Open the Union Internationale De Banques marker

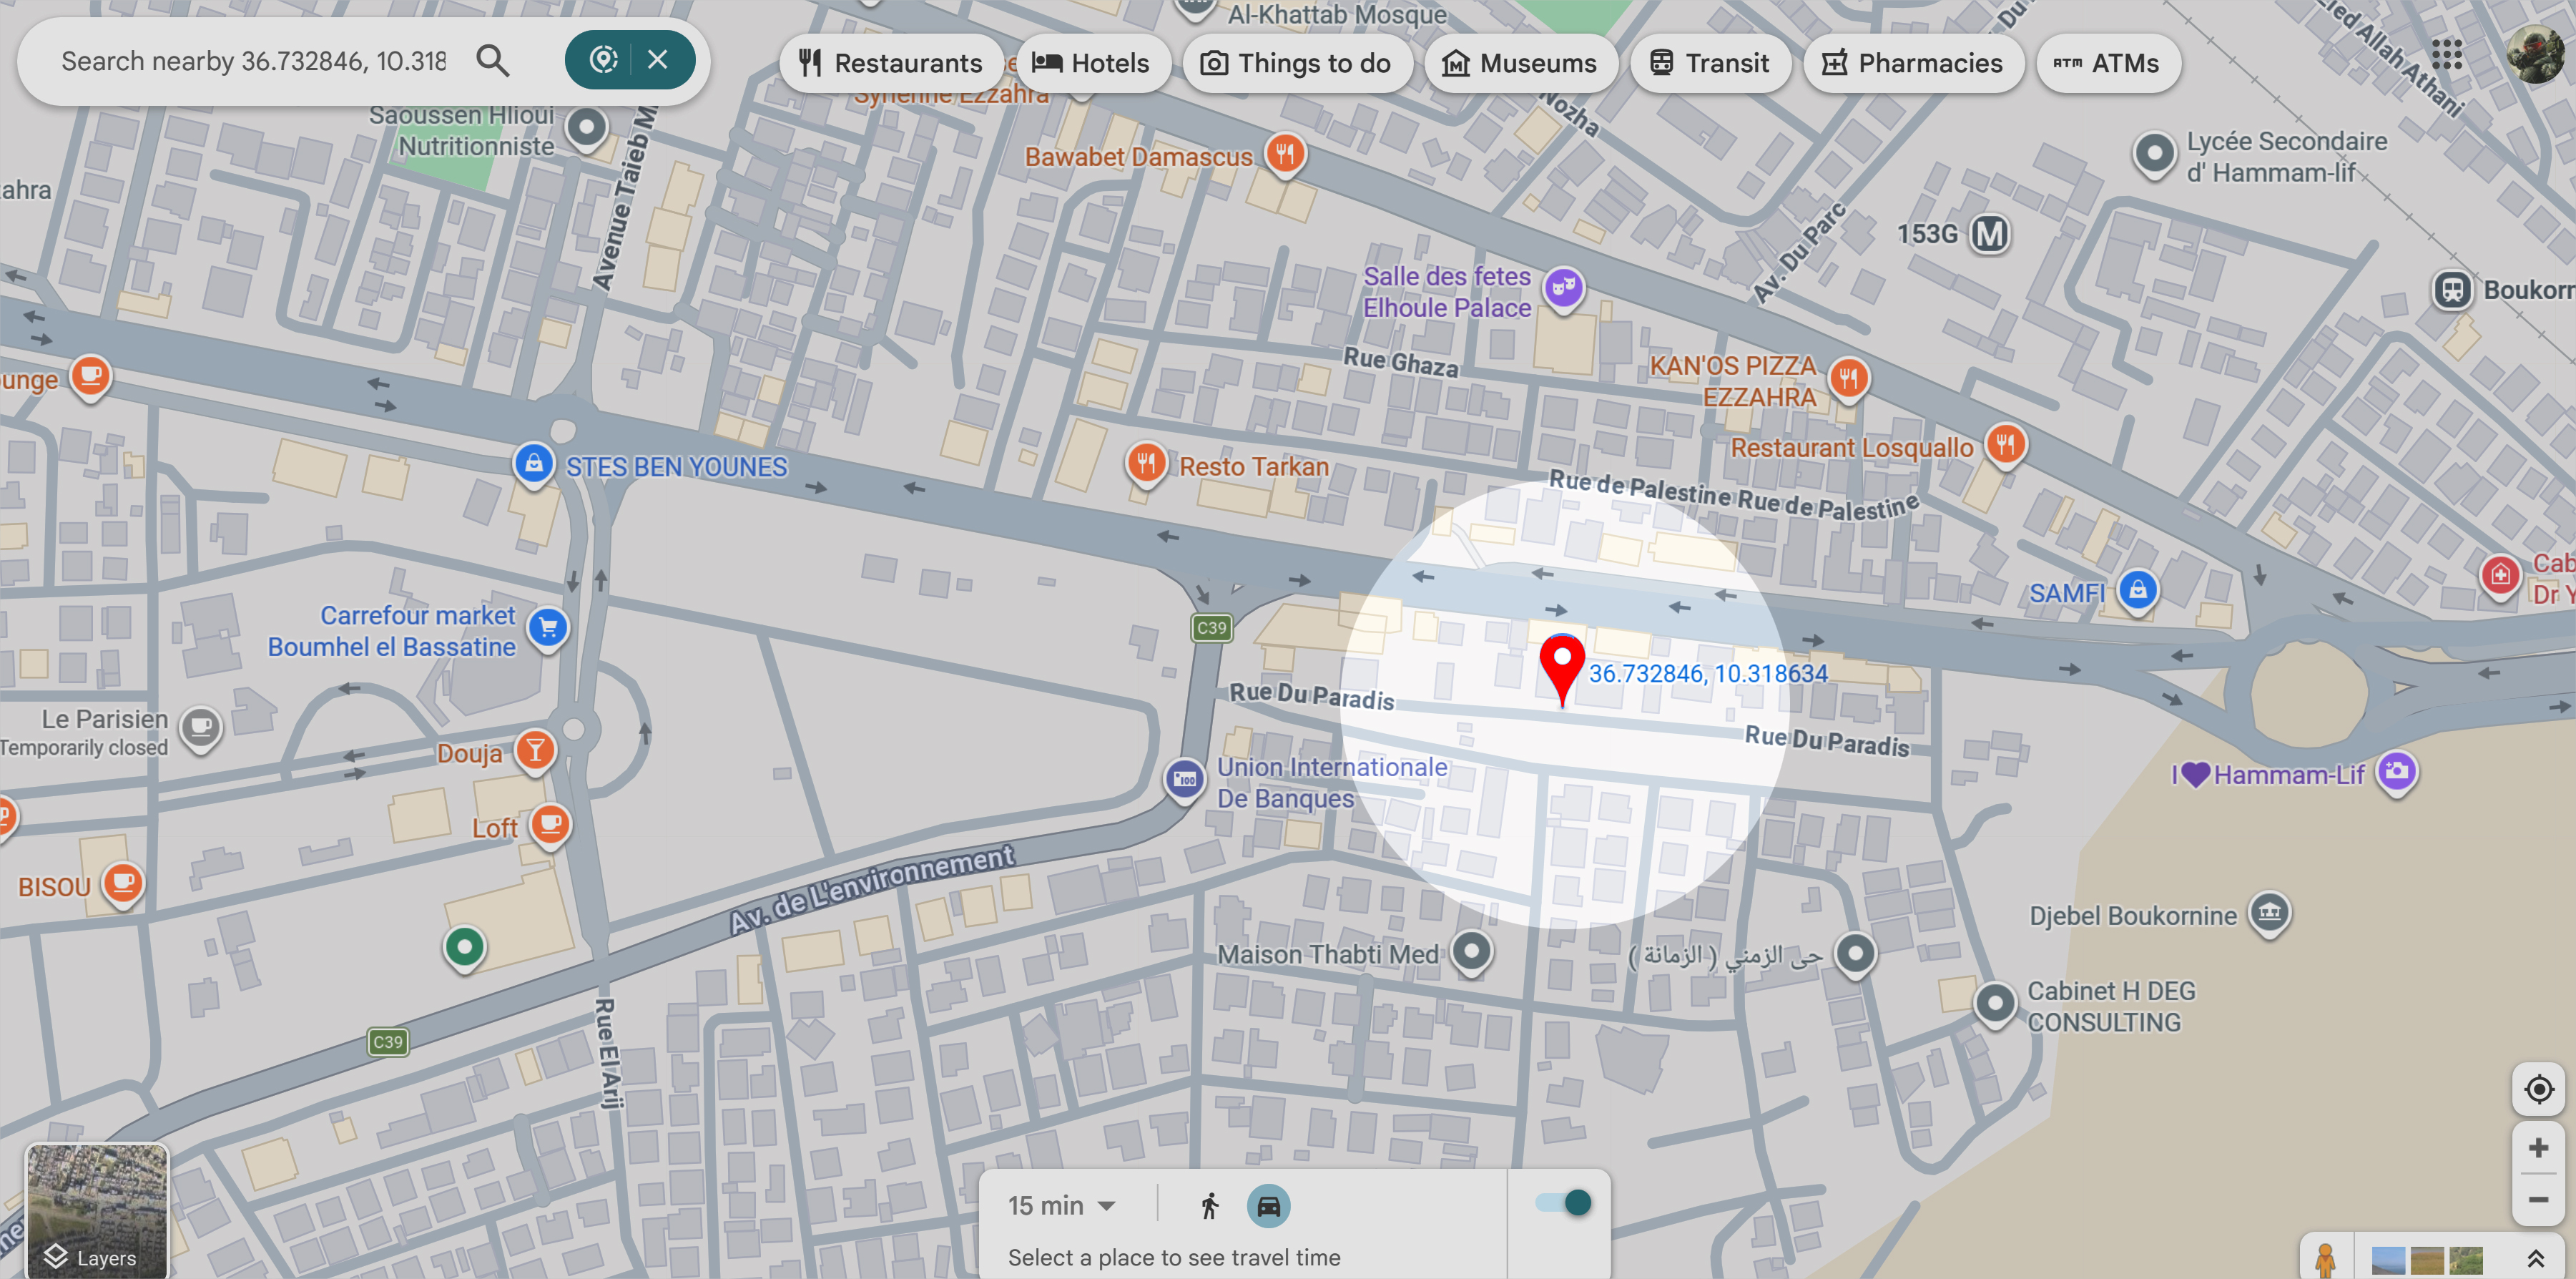click(x=1185, y=780)
